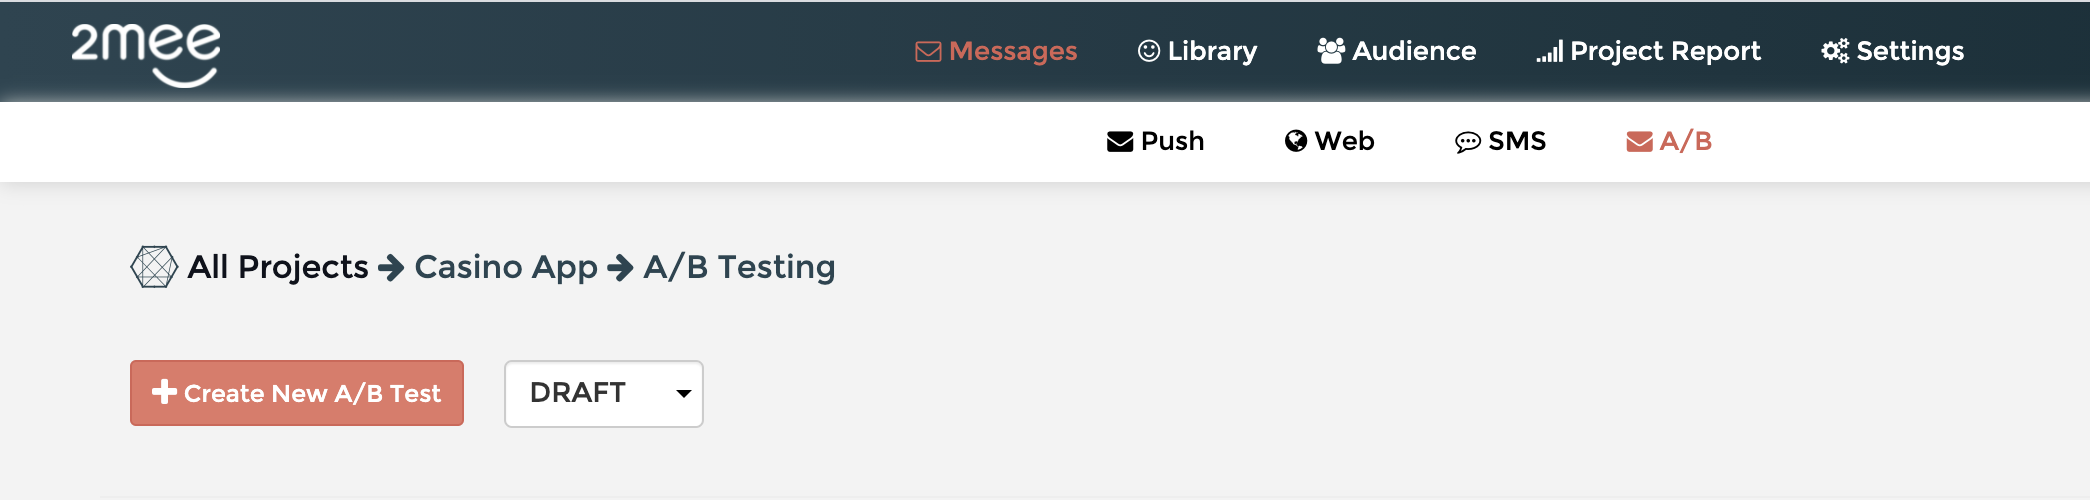Click the 2mee logo

tap(146, 54)
